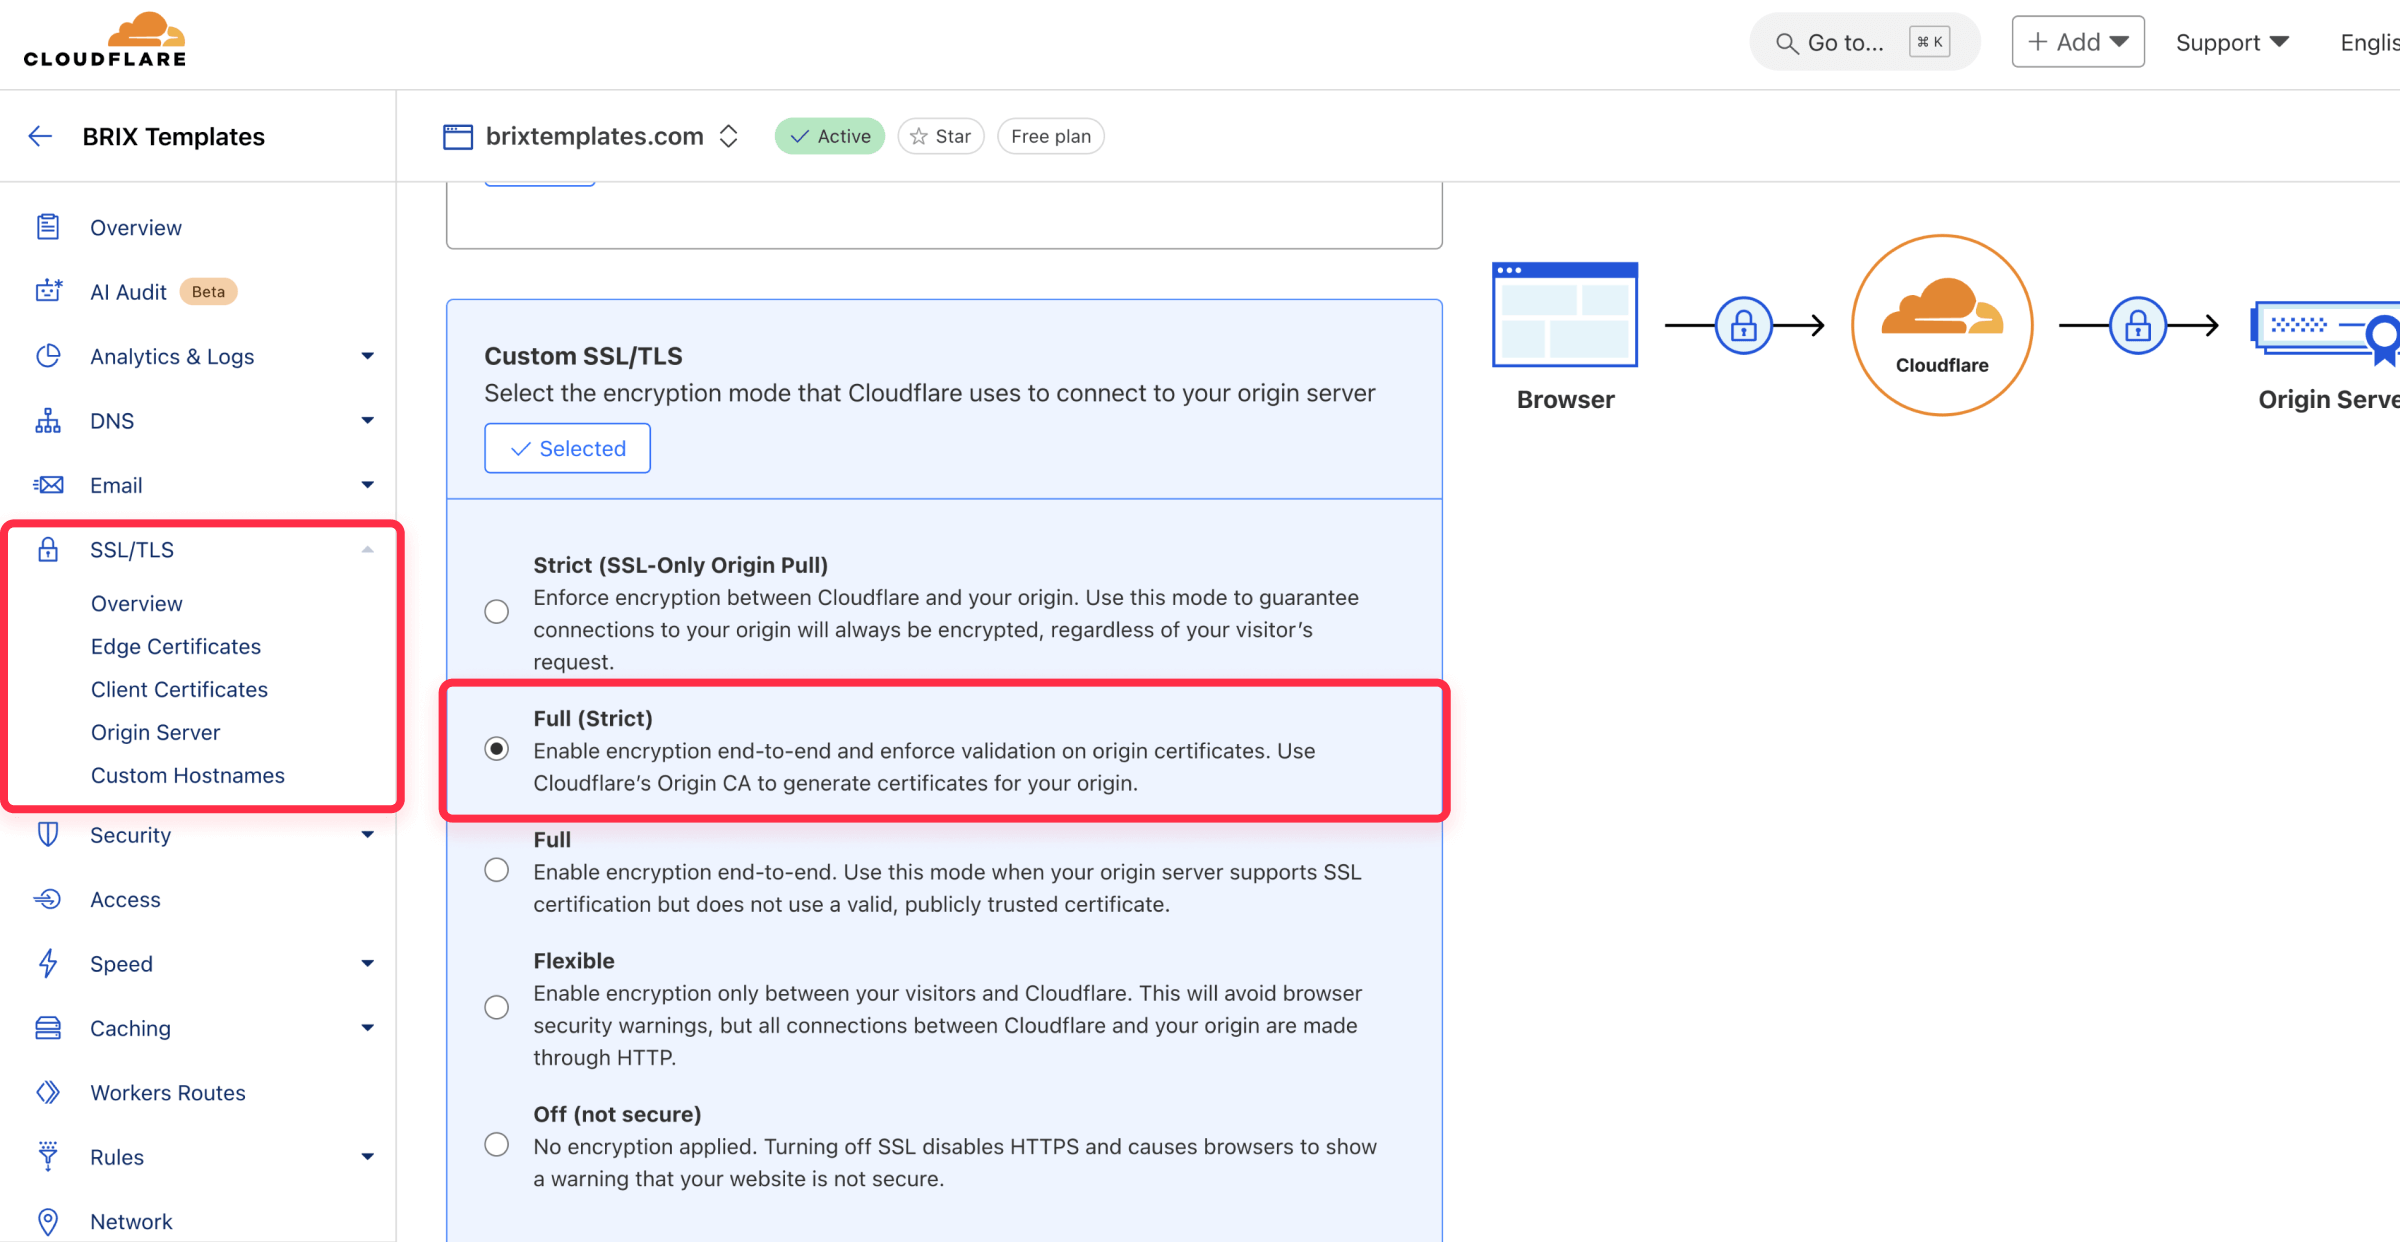
Task: Click the Cloudflare logo
Action: coord(105,41)
